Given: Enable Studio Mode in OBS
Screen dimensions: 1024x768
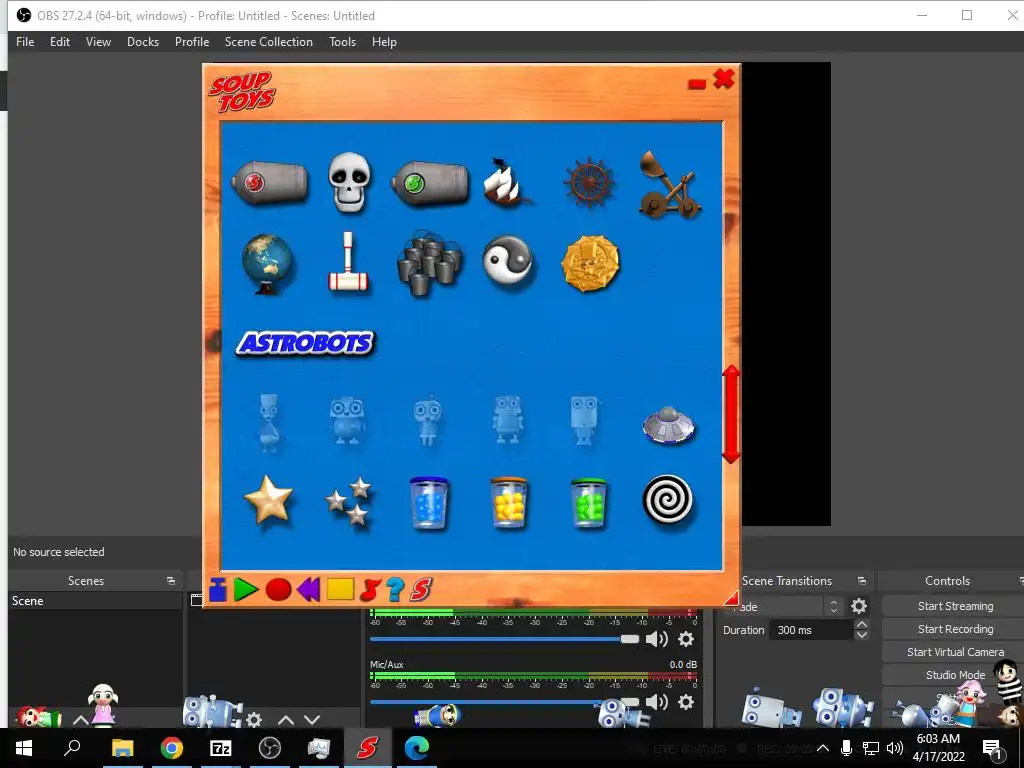Looking at the screenshot, I should tap(955, 675).
